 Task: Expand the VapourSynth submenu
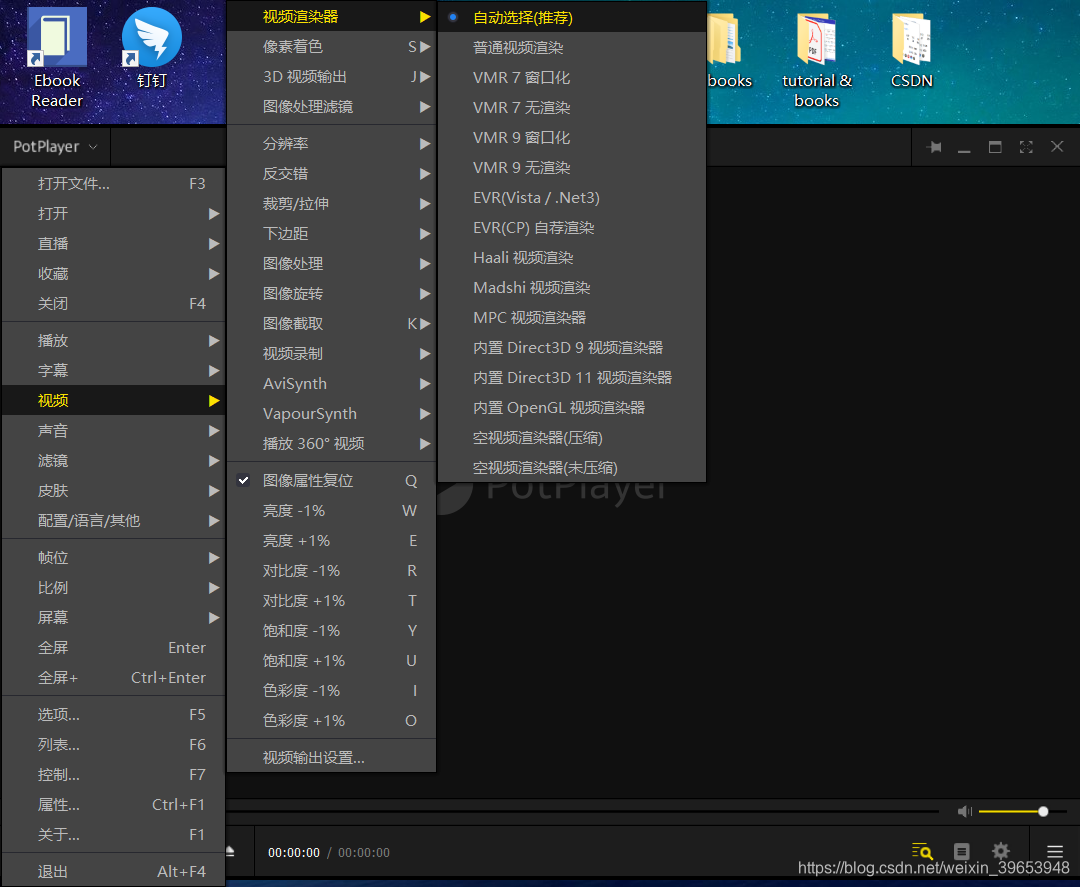331,414
